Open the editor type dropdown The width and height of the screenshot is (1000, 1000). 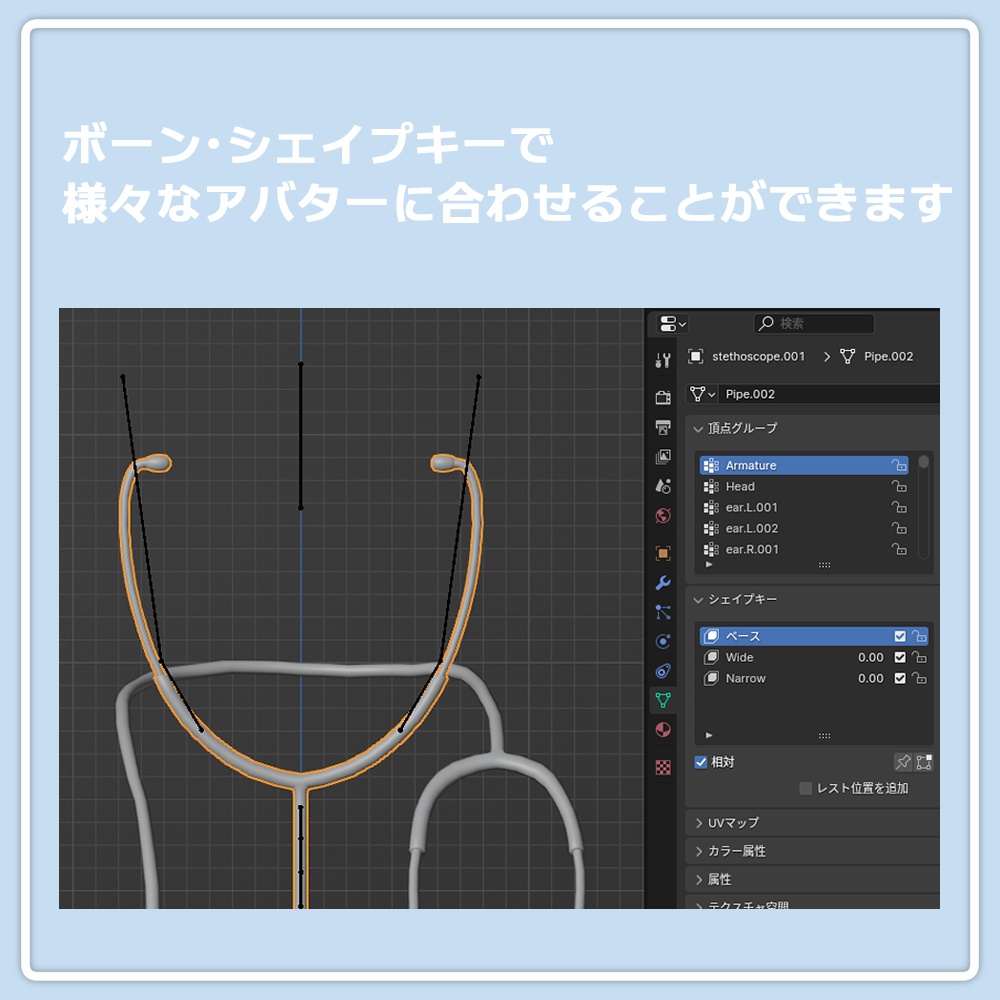pyautogui.click(x=672, y=323)
